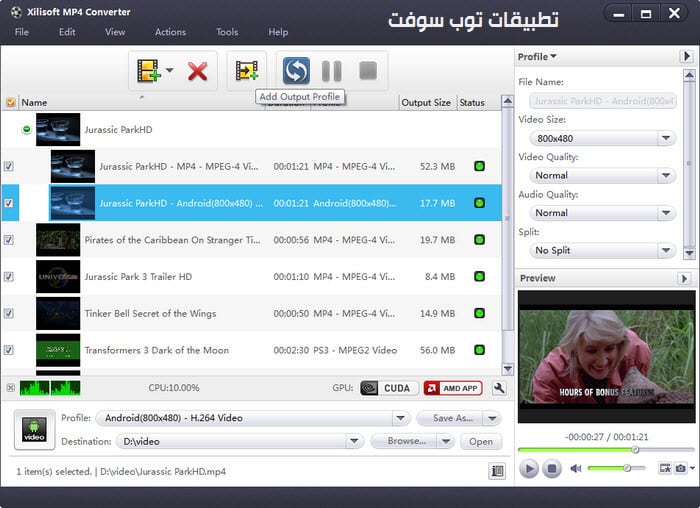Open the Destination D:\video dropdown
Image resolution: width=700 pixels, height=508 pixels.
[x=240, y=441]
